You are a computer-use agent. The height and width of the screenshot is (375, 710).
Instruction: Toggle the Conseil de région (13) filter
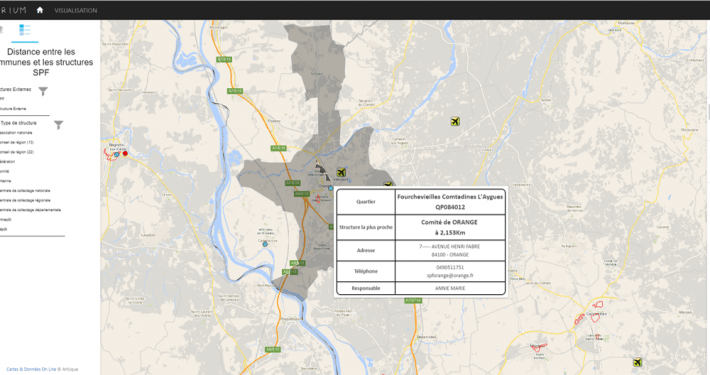pos(17,142)
